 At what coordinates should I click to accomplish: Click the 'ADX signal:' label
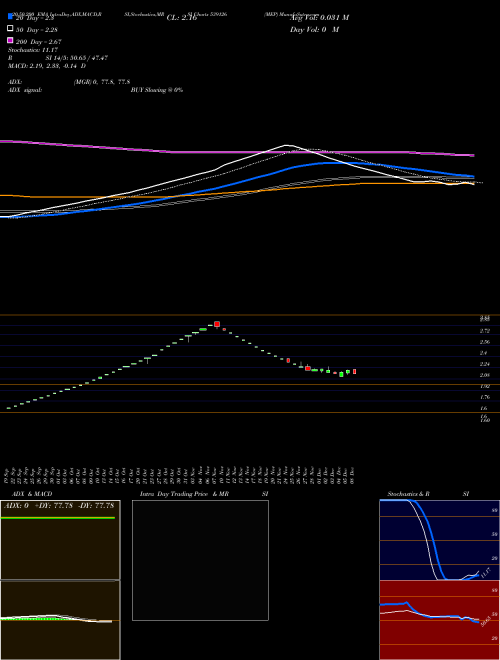point(25,90)
